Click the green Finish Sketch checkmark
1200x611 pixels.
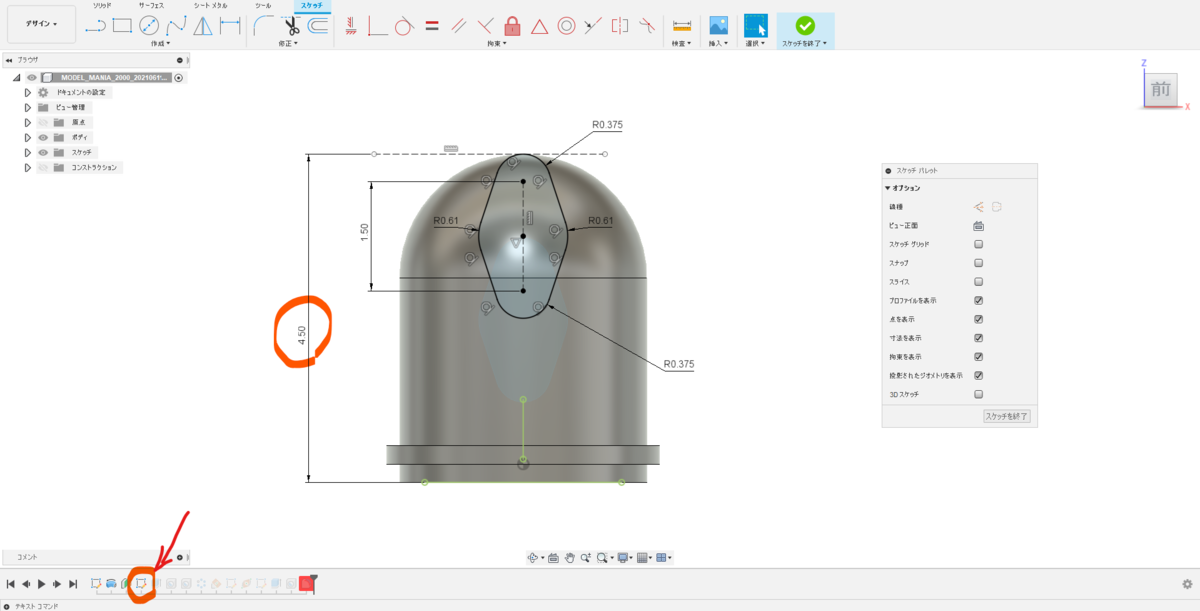pos(805,26)
